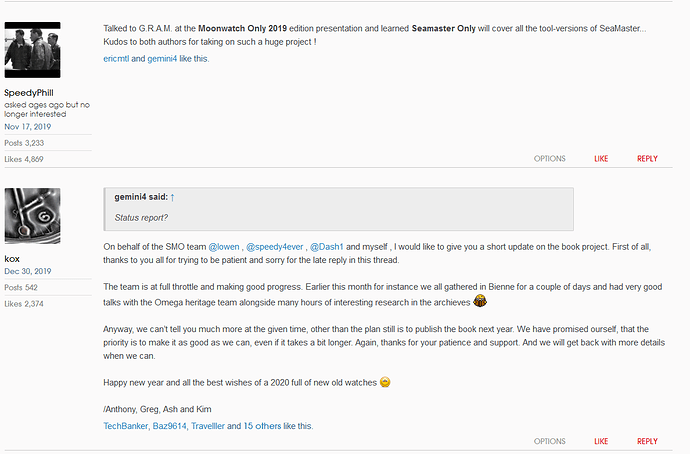Viewport: 690px width, 454px height.
Task: Reply to kox's post
Action: click(x=647, y=441)
